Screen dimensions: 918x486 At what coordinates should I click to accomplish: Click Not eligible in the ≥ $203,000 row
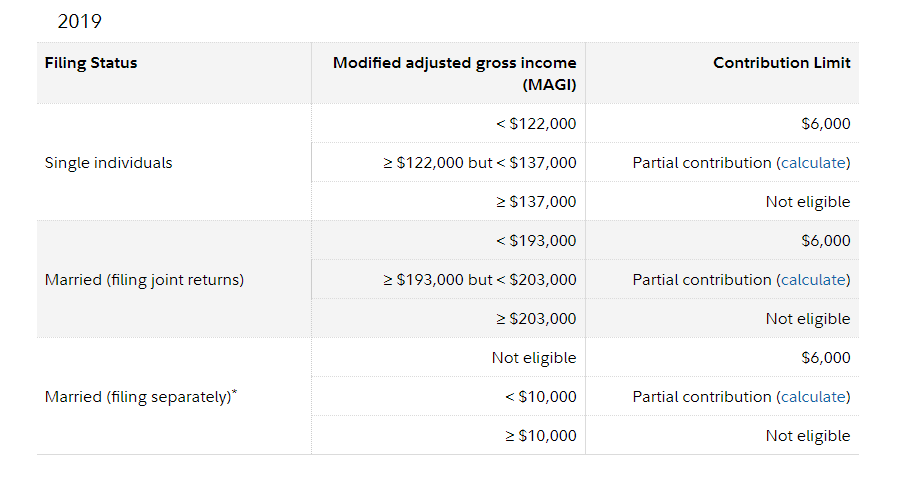pyautogui.click(x=808, y=319)
